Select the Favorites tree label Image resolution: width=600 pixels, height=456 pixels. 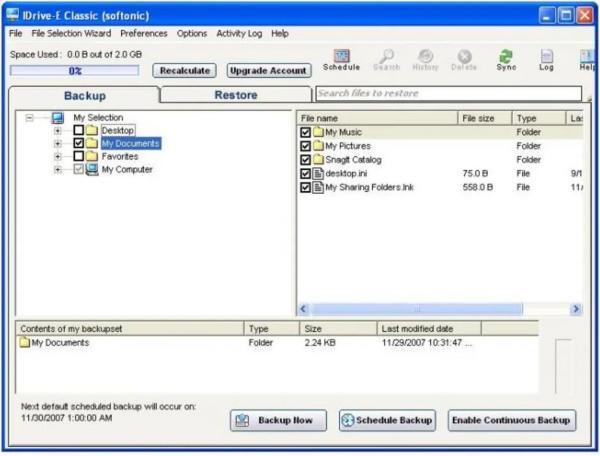tap(120, 156)
